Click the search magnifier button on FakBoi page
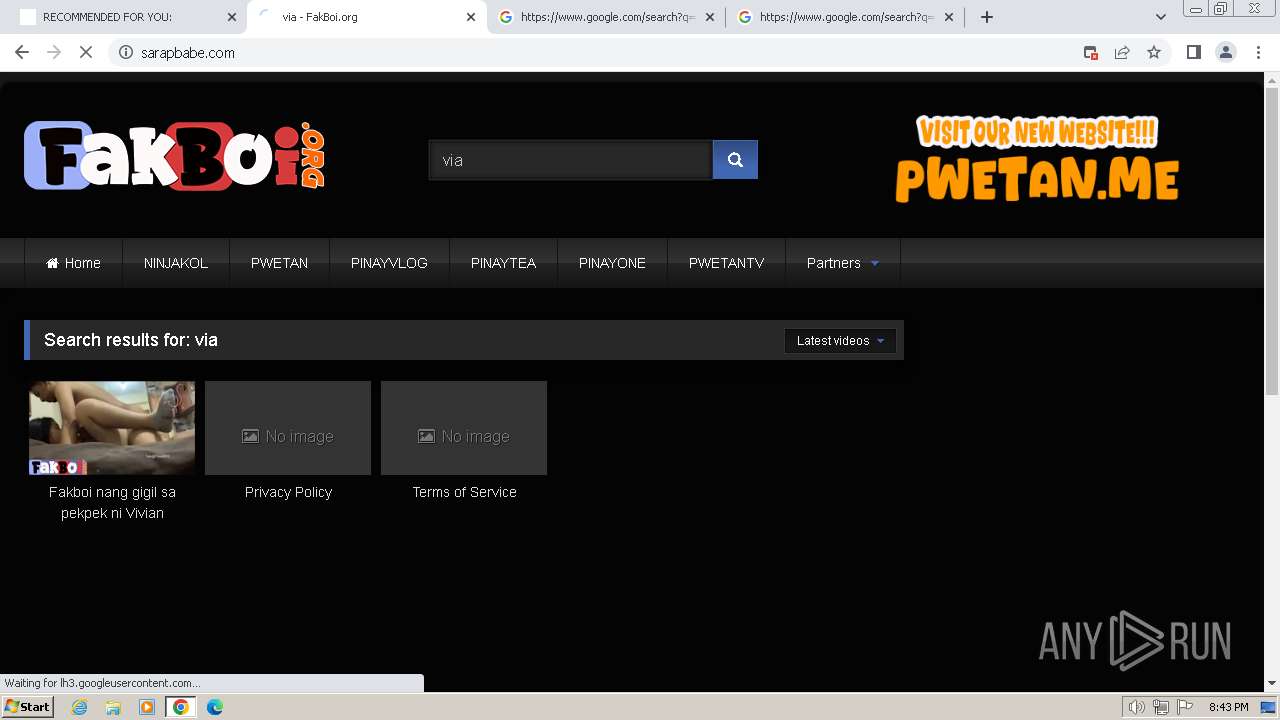The image size is (1280, 720). point(735,160)
